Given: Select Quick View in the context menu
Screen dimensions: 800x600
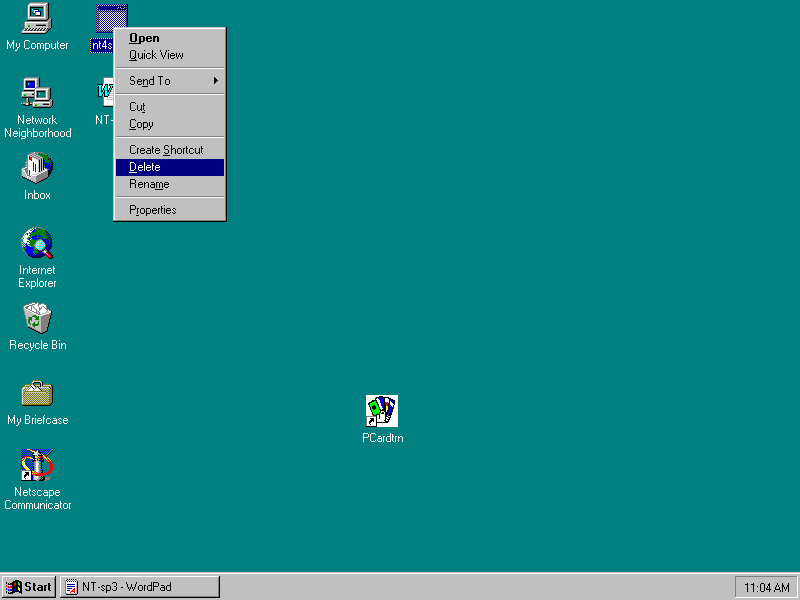Looking at the screenshot, I should [x=156, y=55].
